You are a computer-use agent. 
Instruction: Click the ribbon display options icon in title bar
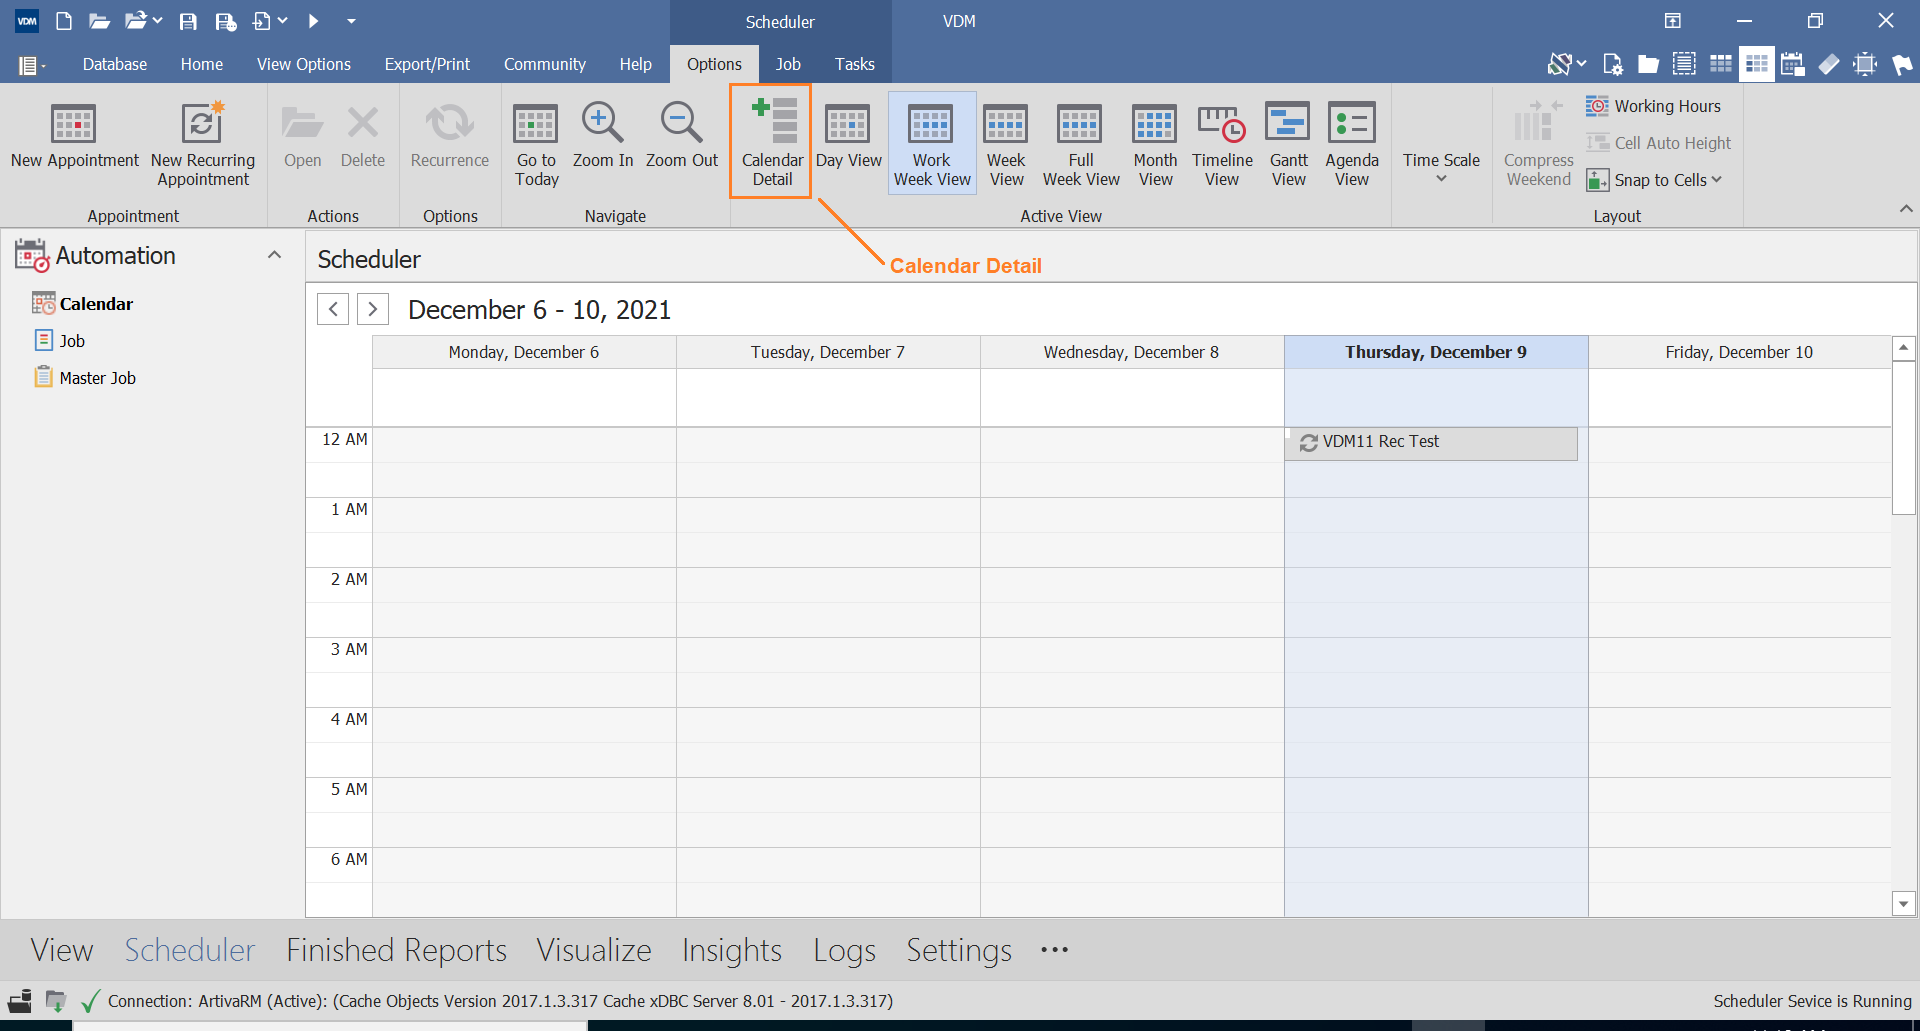point(1673,21)
